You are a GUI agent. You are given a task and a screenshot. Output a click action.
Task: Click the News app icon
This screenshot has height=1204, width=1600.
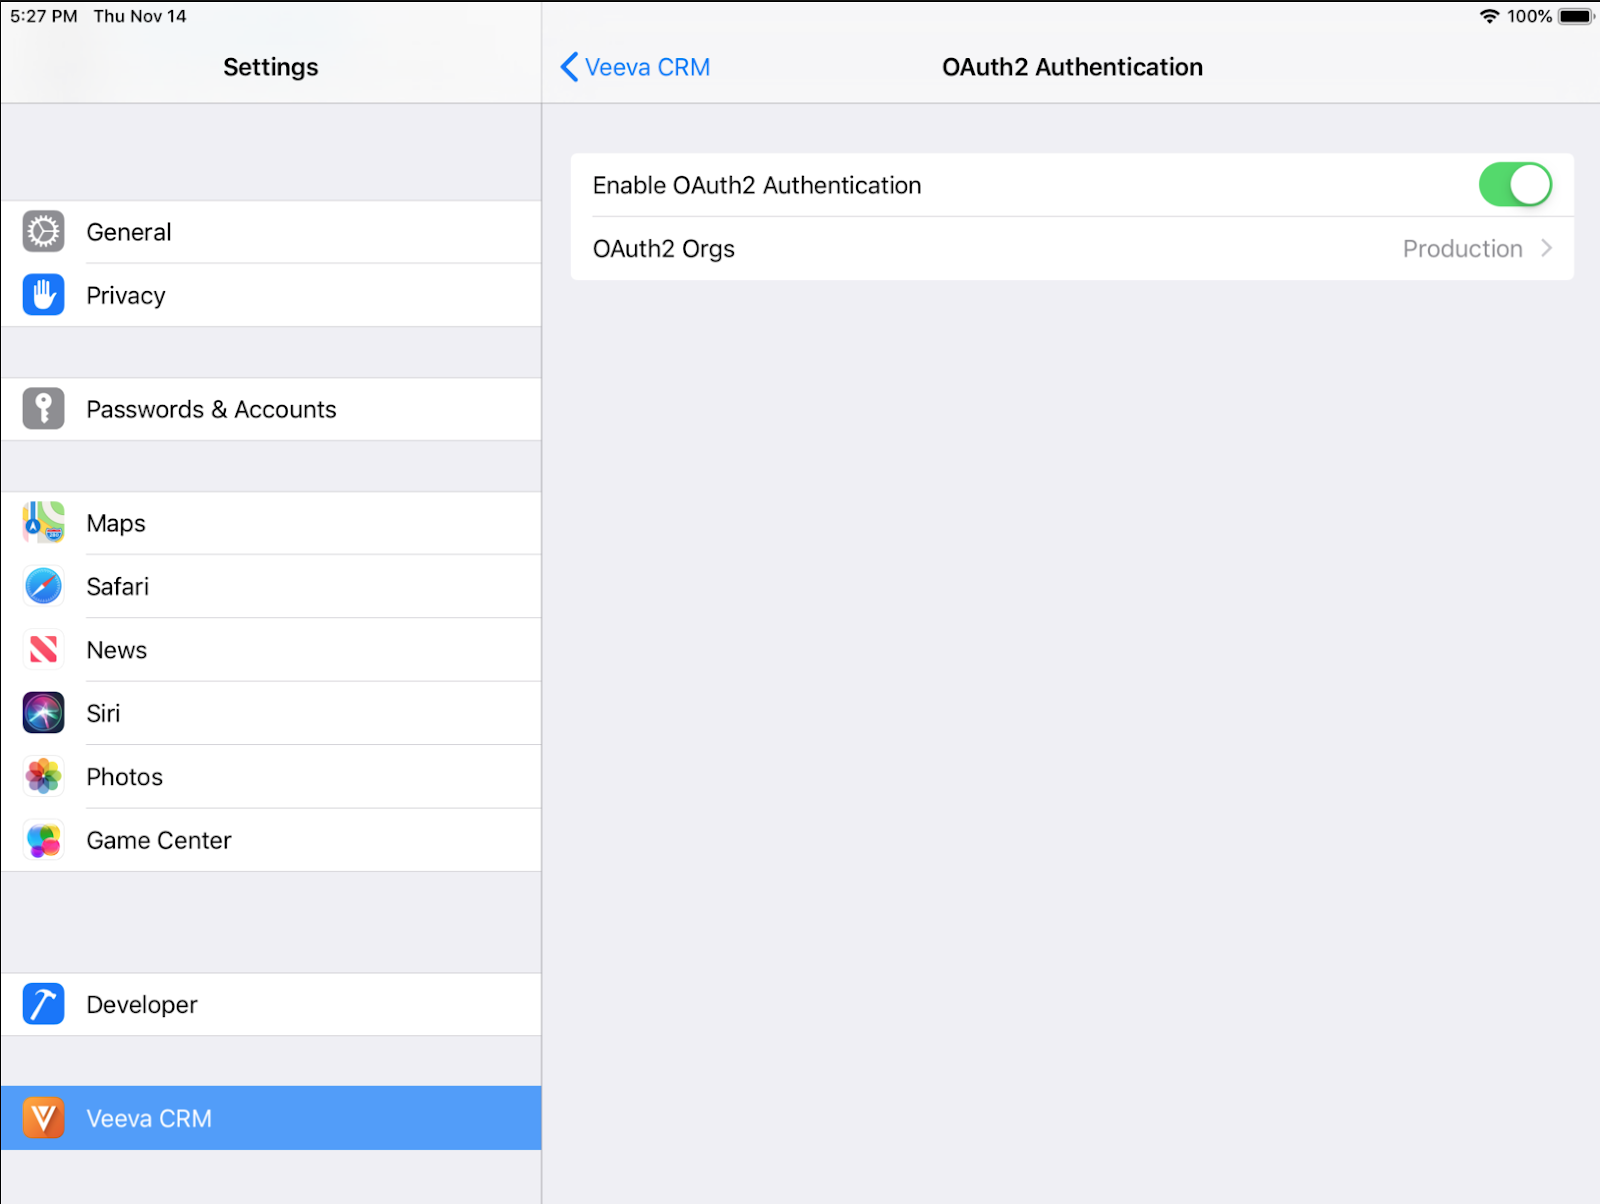(x=43, y=650)
